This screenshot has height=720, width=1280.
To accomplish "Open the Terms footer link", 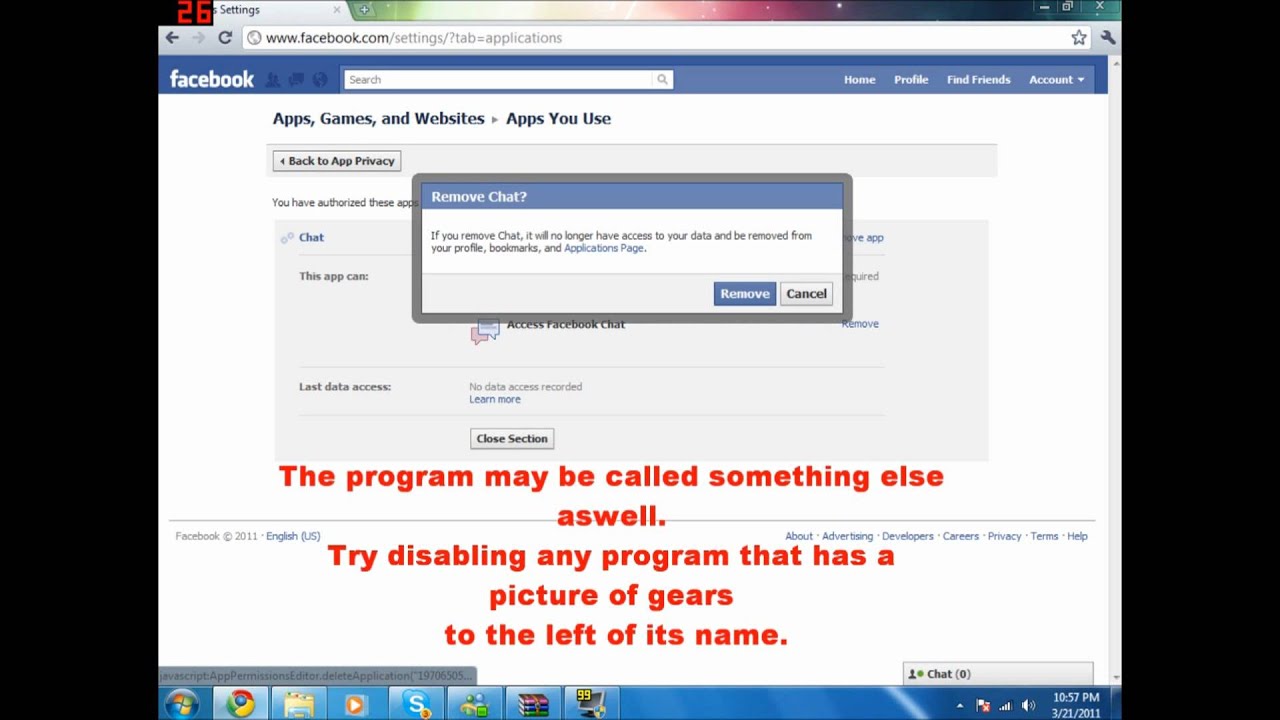I will (1044, 536).
